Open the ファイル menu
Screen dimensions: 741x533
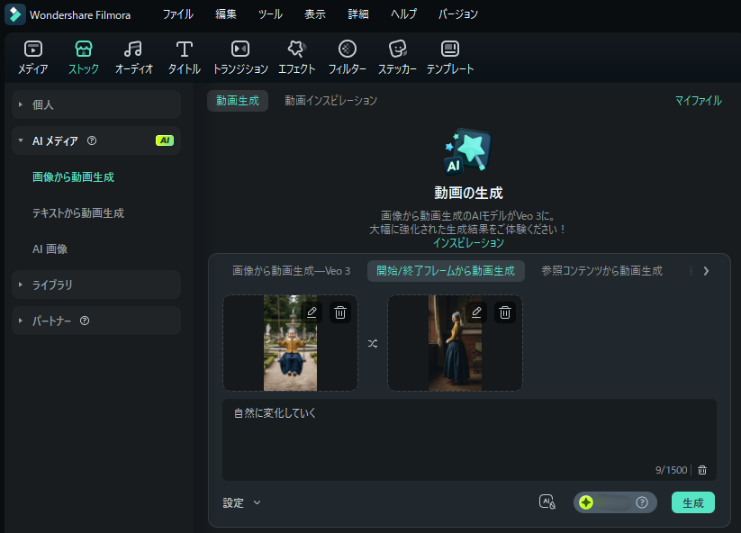click(x=178, y=15)
